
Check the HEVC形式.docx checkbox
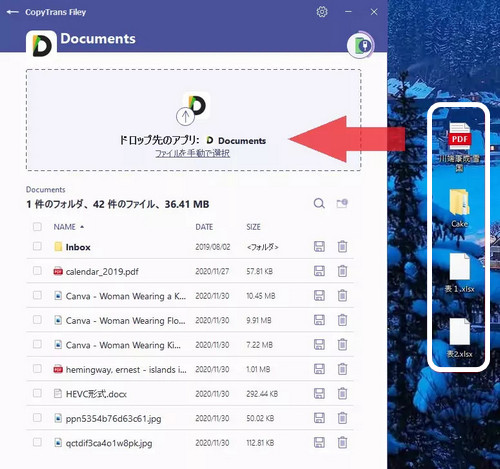pos(37,393)
